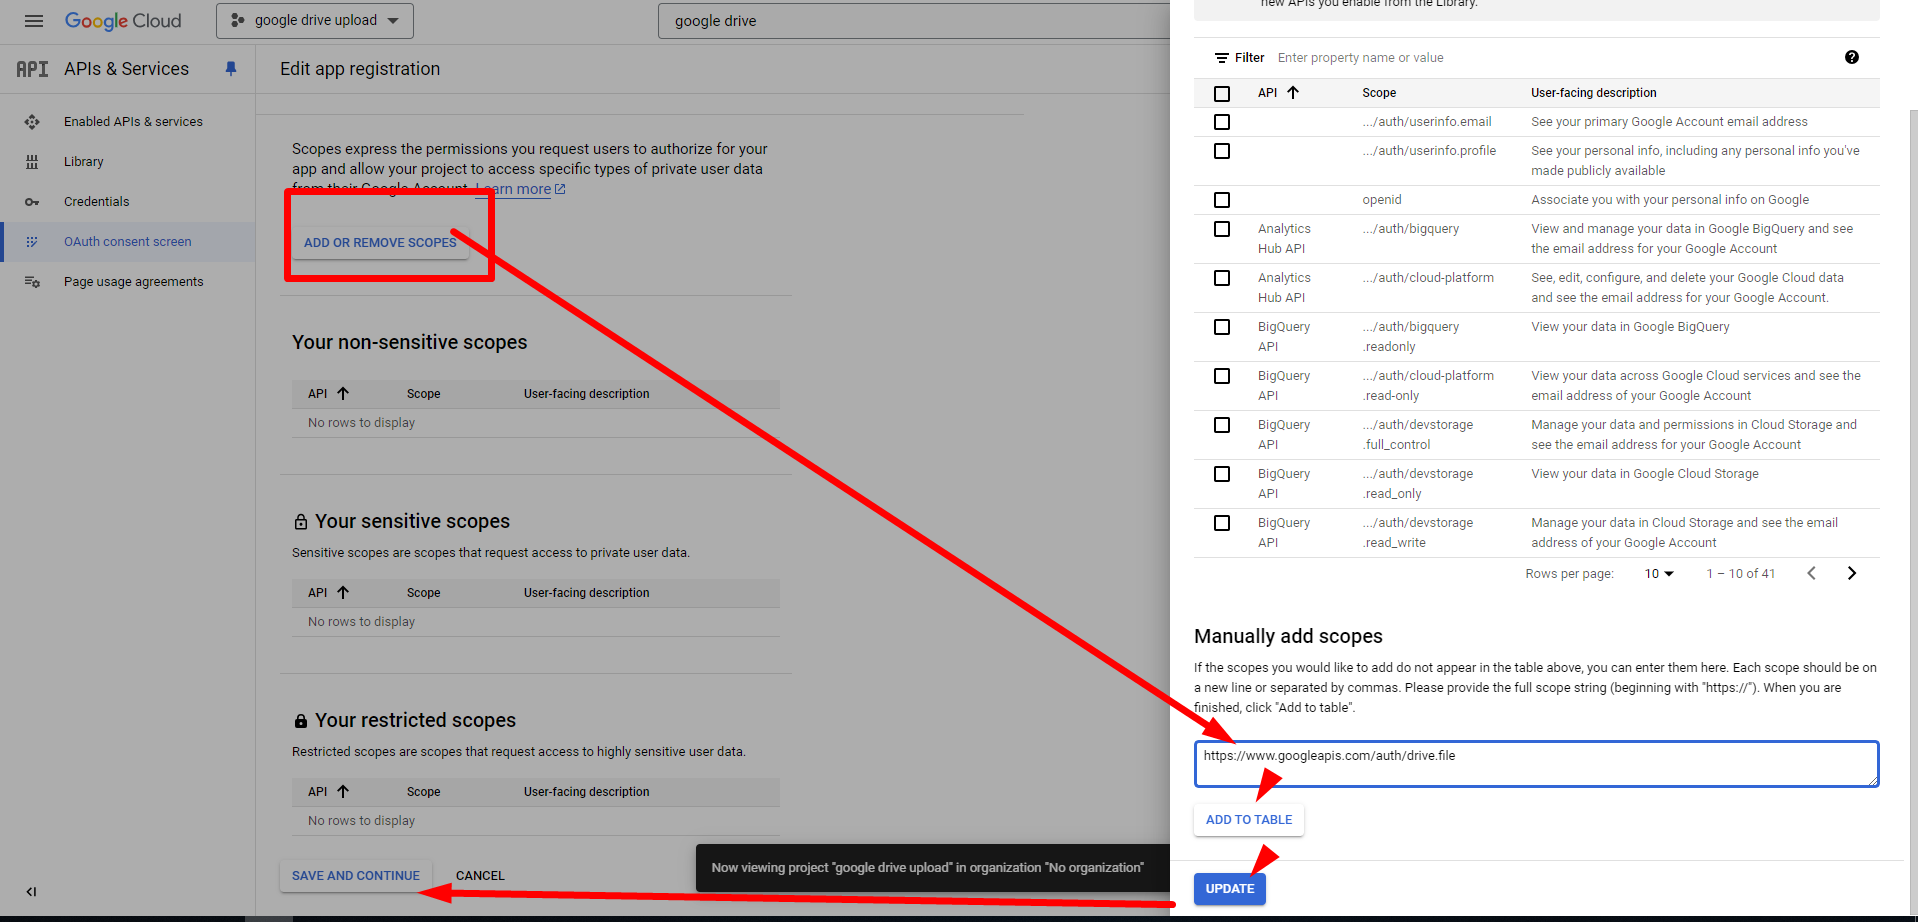Open the Rows per page dropdown
The width and height of the screenshot is (1918, 922).
1659,573
